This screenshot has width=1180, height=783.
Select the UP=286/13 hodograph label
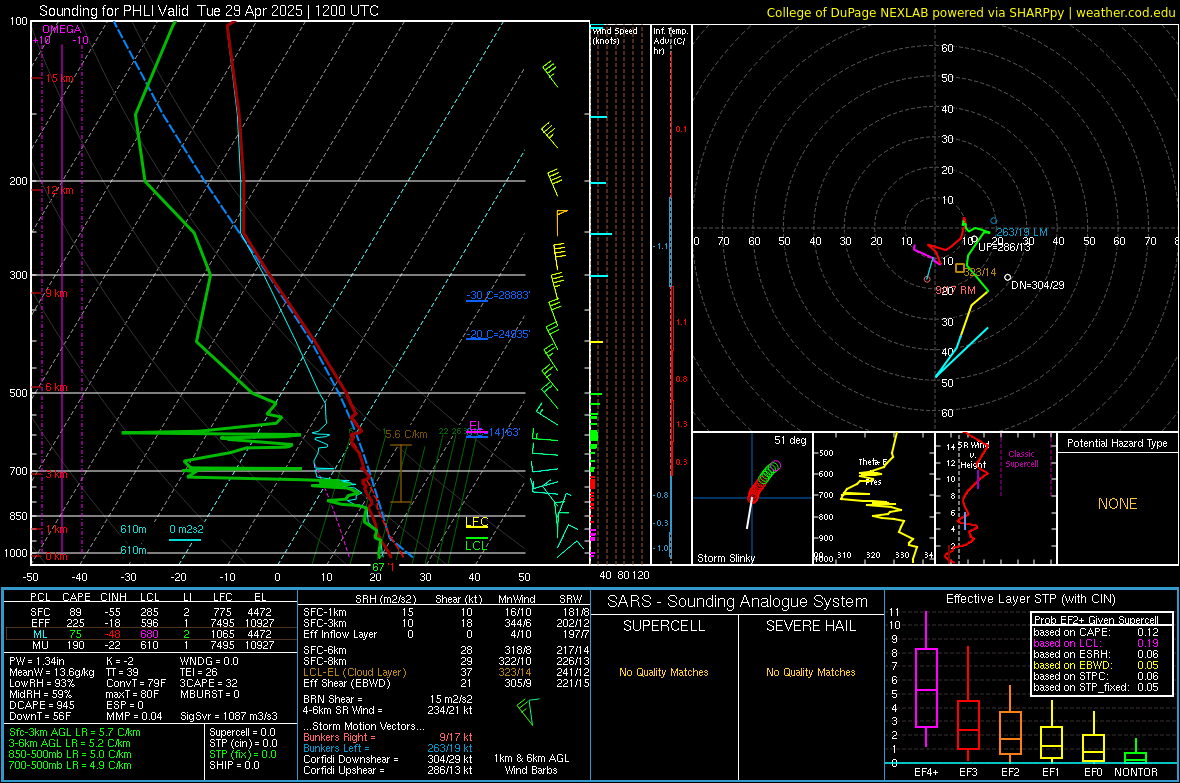(1005, 247)
